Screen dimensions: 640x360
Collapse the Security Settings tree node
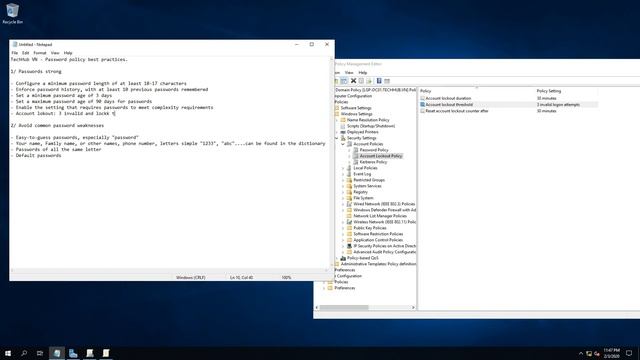337,138
